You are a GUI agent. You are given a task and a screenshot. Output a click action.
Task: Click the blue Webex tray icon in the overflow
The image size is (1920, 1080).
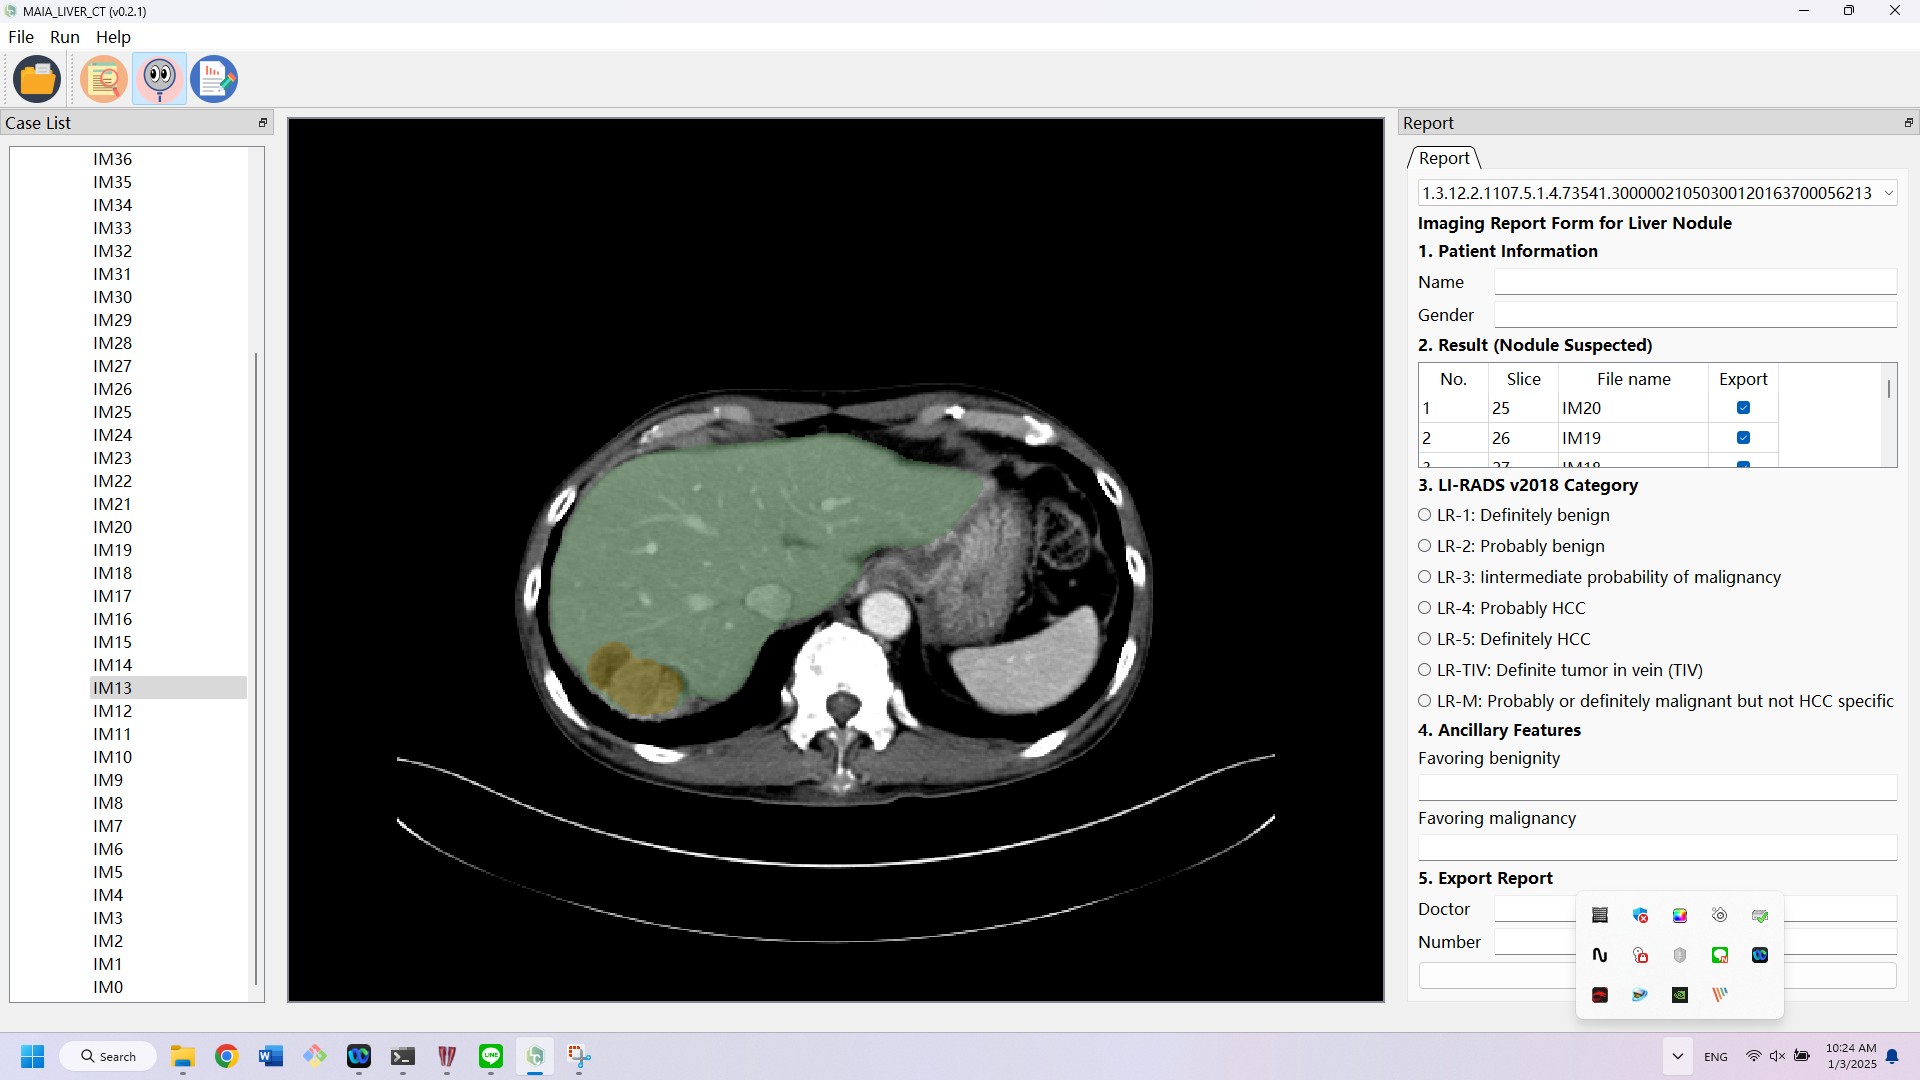1760,955
